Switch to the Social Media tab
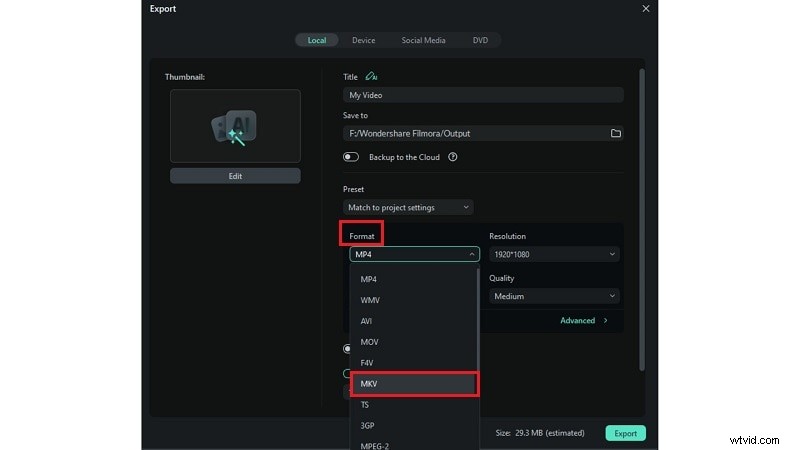This screenshot has width=800, height=450. (424, 40)
